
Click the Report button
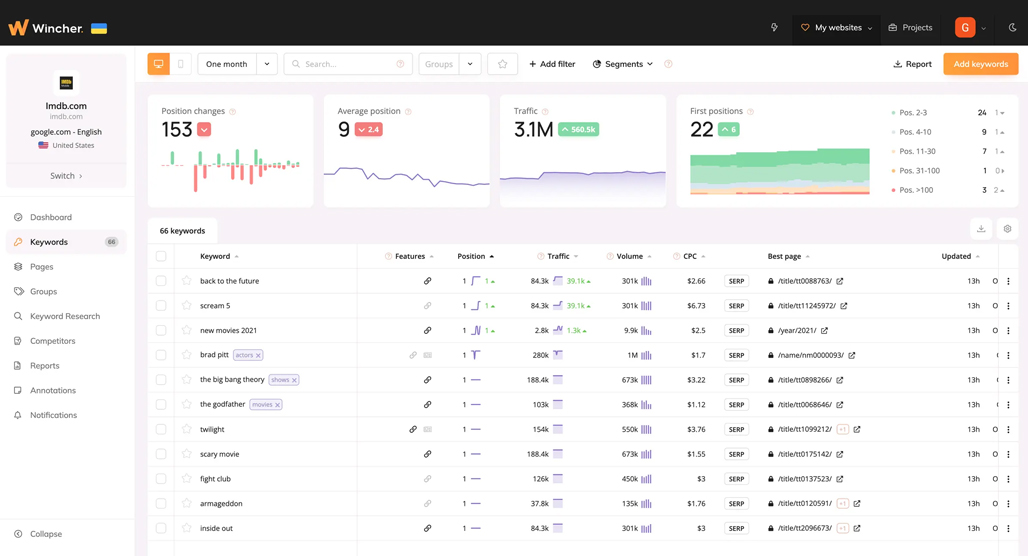pyautogui.click(x=912, y=64)
